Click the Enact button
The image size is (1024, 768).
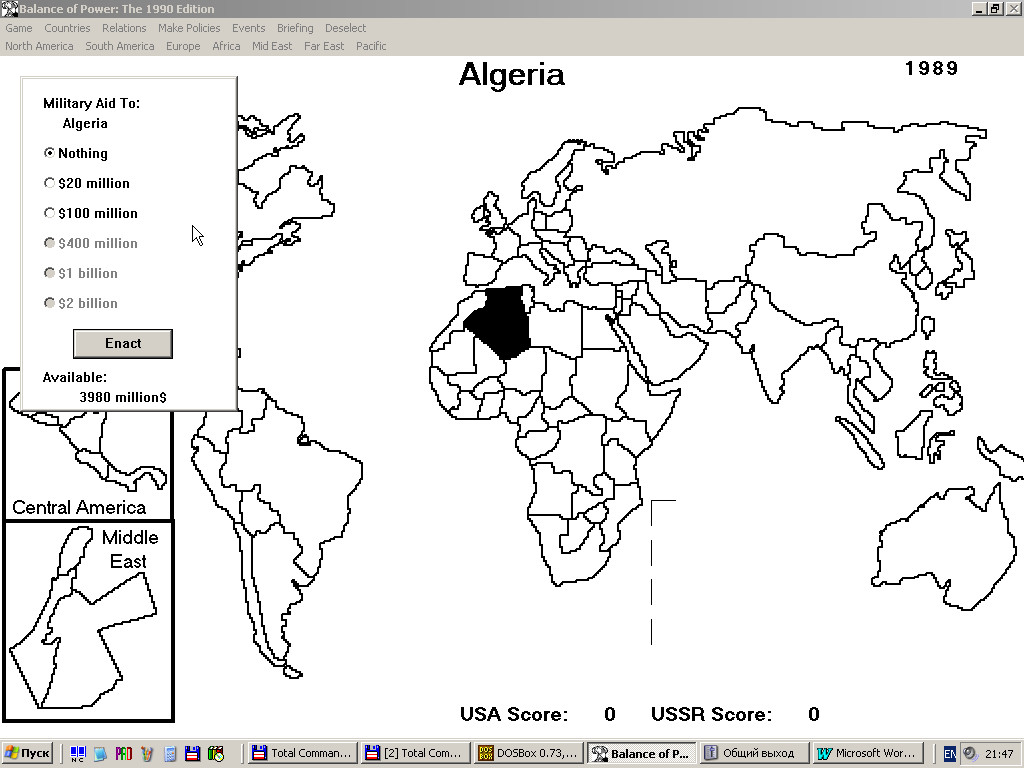click(123, 344)
